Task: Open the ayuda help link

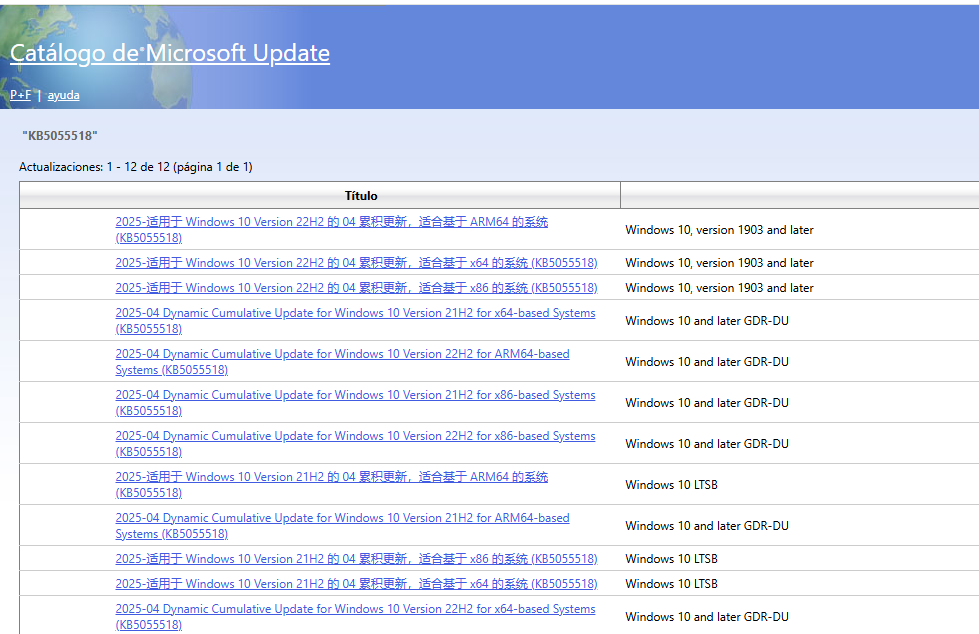Action: tap(64, 95)
